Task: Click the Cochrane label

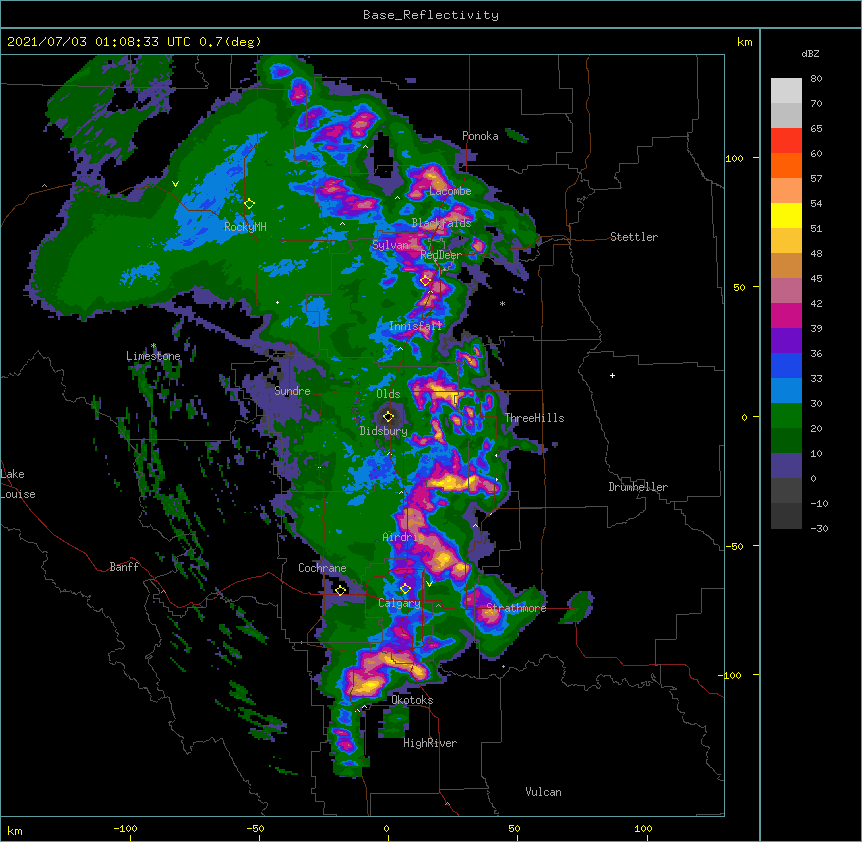Action: 322,568
